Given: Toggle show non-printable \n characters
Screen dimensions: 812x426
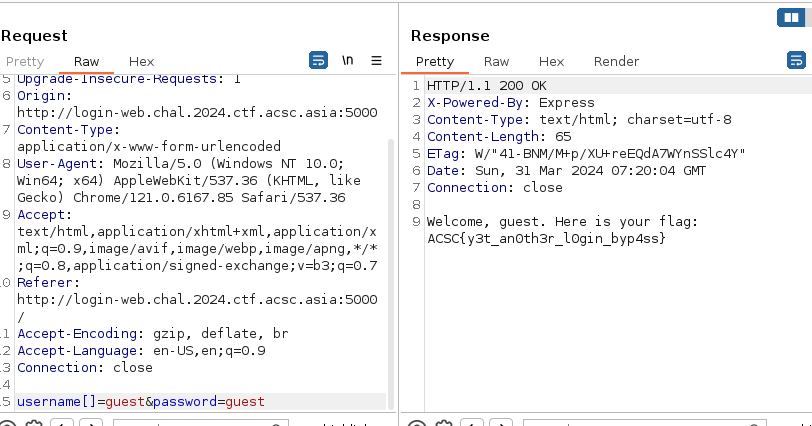Looking at the screenshot, I should pos(347,61).
